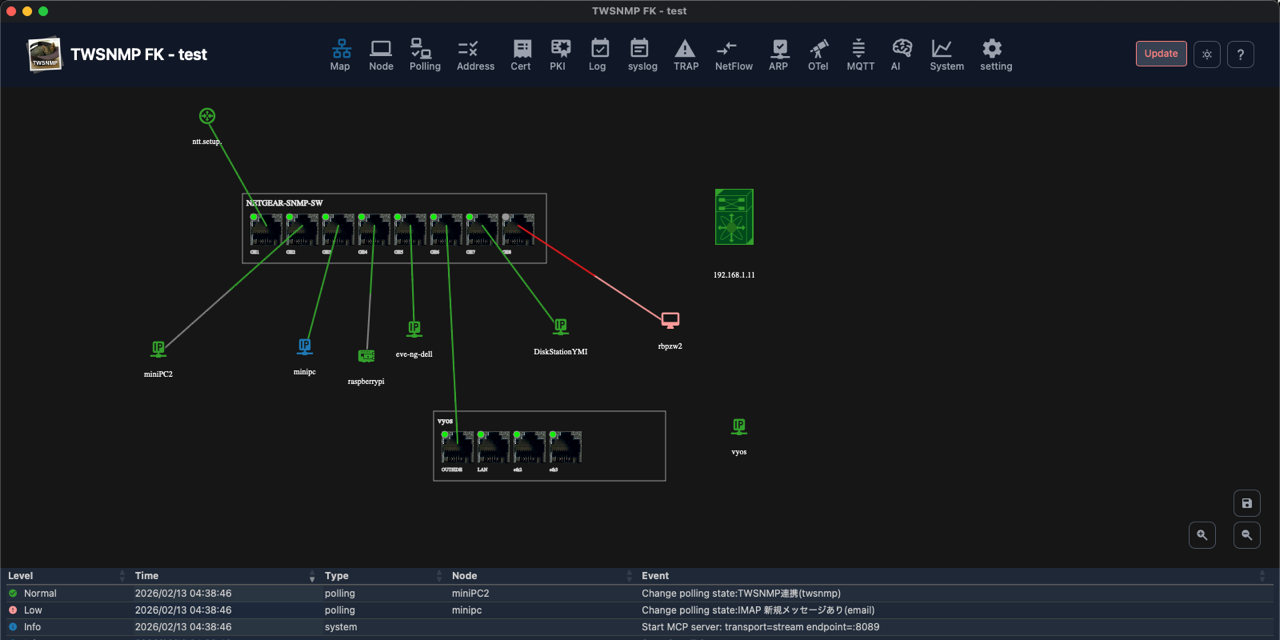
Task: Sort log entries by the Node column
Action: point(463,575)
